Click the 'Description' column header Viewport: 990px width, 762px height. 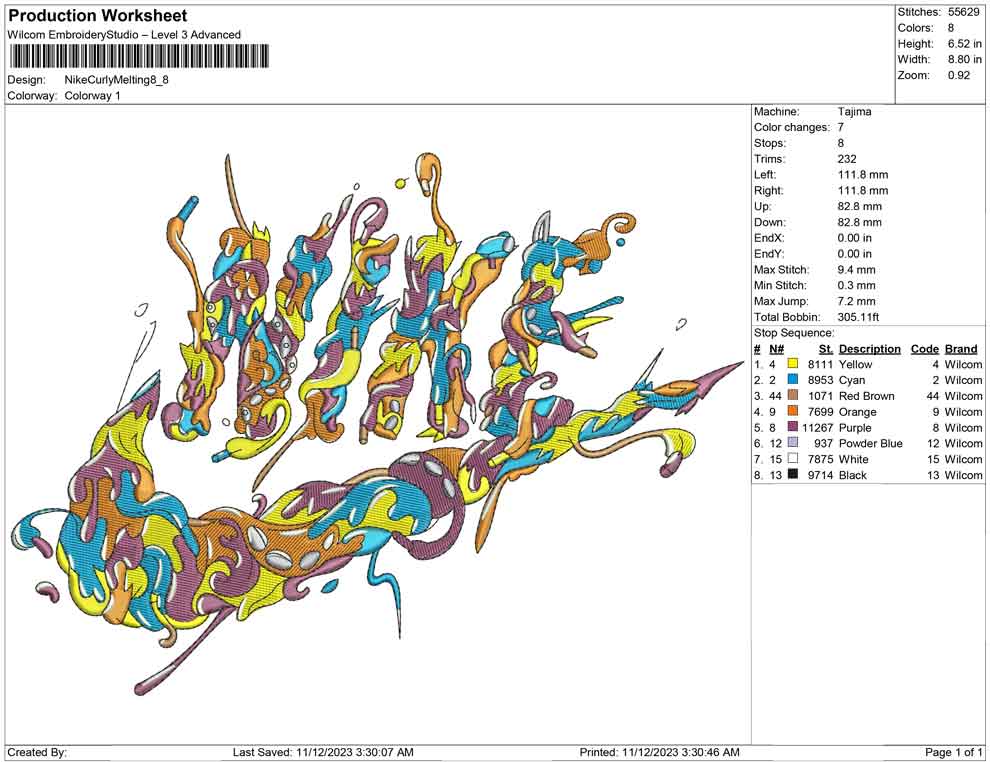(869, 349)
